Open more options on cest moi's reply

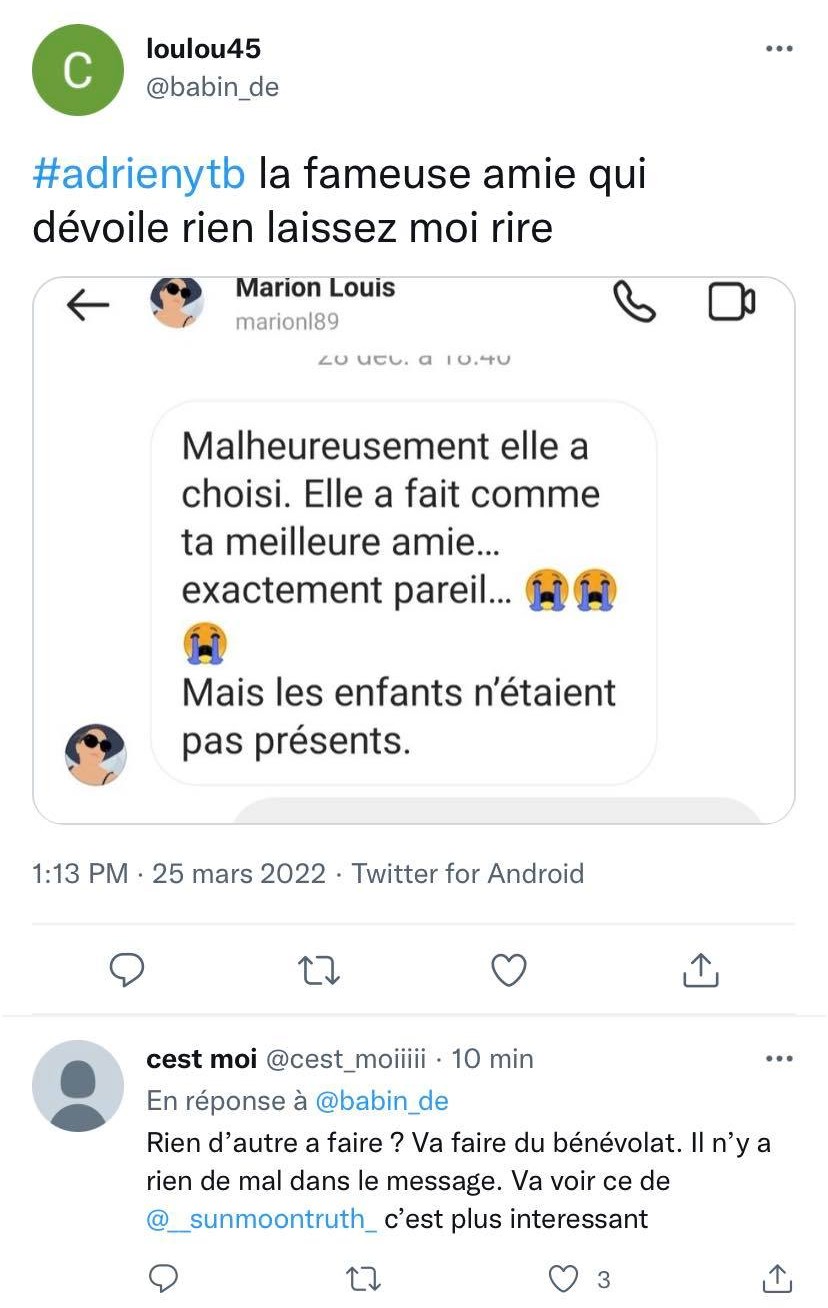pyautogui.click(x=779, y=1058)
